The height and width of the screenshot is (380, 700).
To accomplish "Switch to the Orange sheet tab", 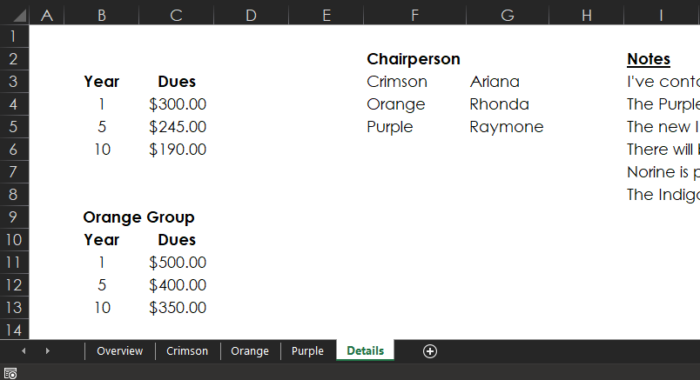I will coord(250,351).
